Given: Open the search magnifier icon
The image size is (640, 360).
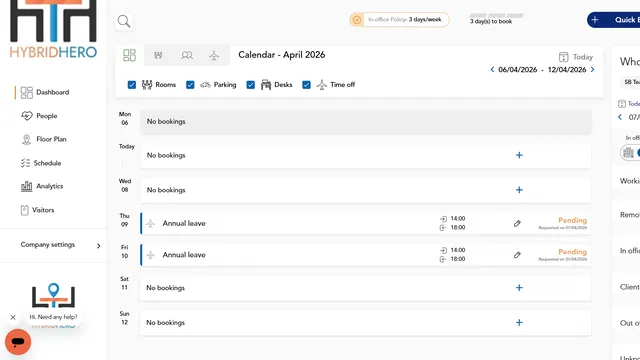Looking at the screenshot, I should tap(124, 21).
